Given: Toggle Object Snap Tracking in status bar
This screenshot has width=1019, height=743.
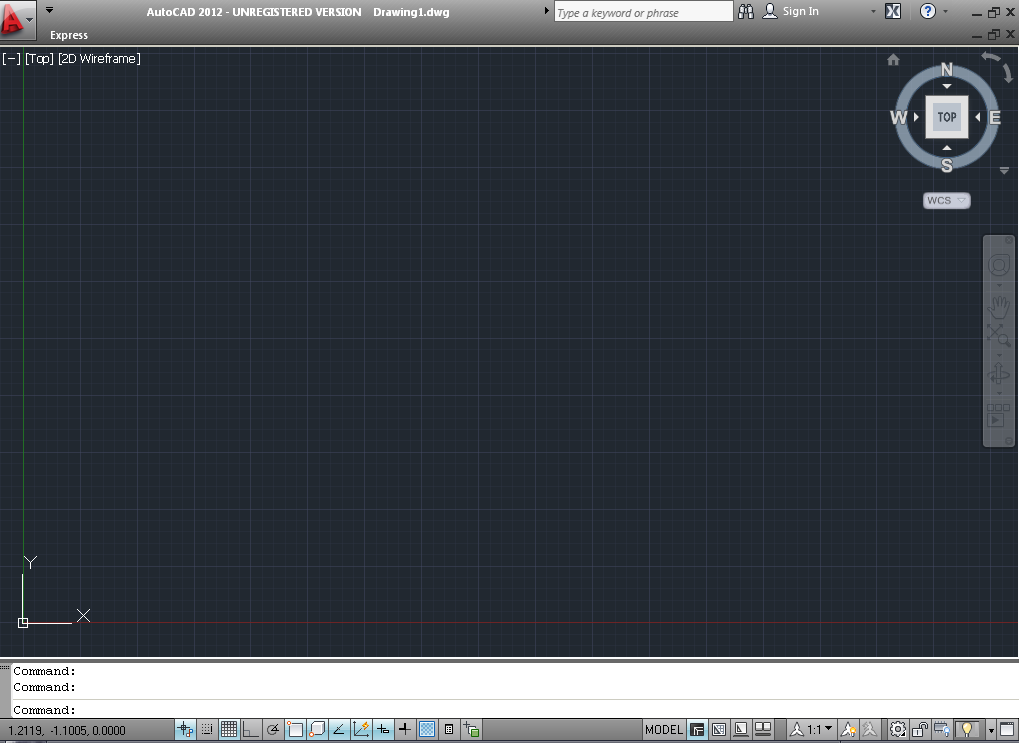Looking at the screenshot, I should [x=339, y=729].
